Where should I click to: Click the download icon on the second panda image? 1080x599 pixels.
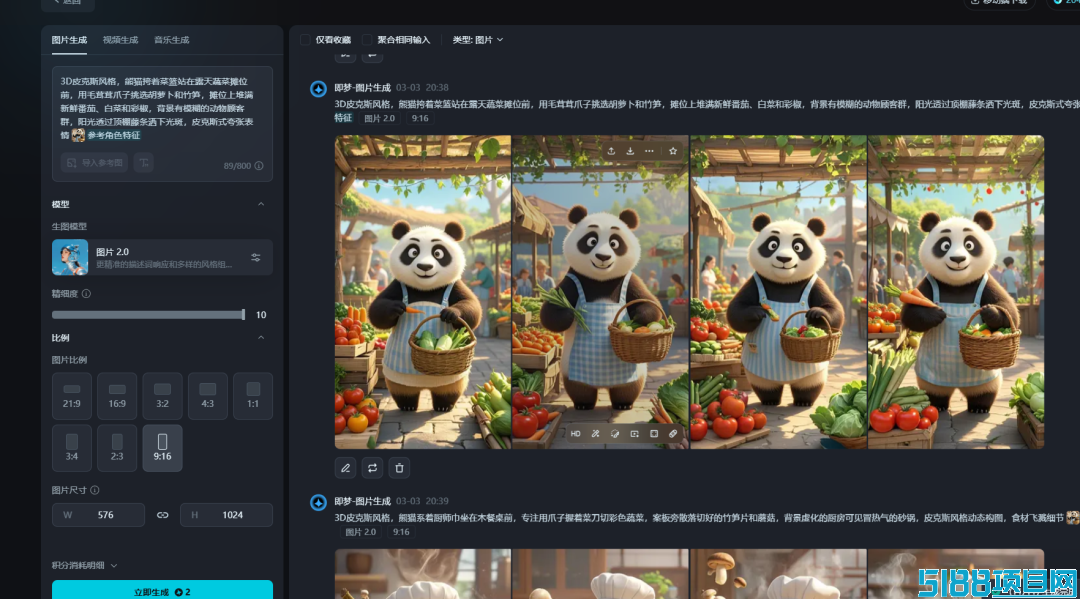pyautogui.click(x=630, y=151)
